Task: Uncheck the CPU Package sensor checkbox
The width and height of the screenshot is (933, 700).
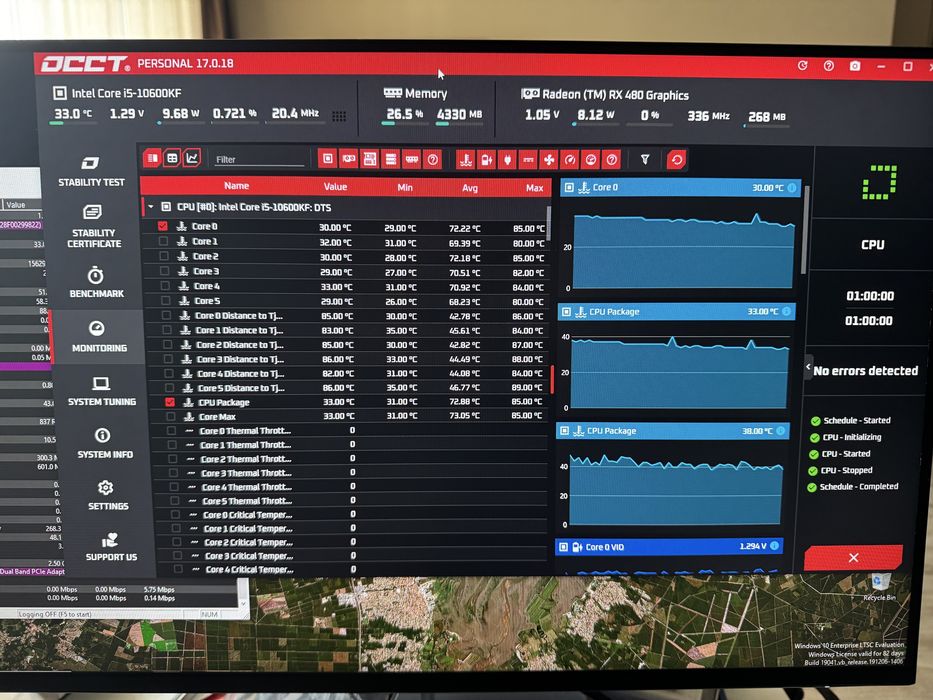Action: pos(170,402)
